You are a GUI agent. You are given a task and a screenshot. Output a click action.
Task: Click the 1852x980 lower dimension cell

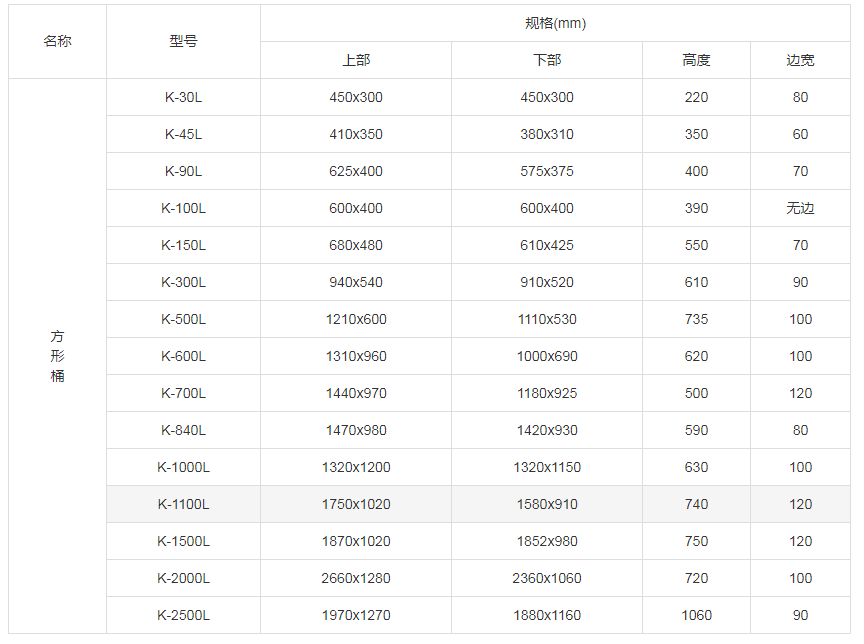(x=547, y=541)
